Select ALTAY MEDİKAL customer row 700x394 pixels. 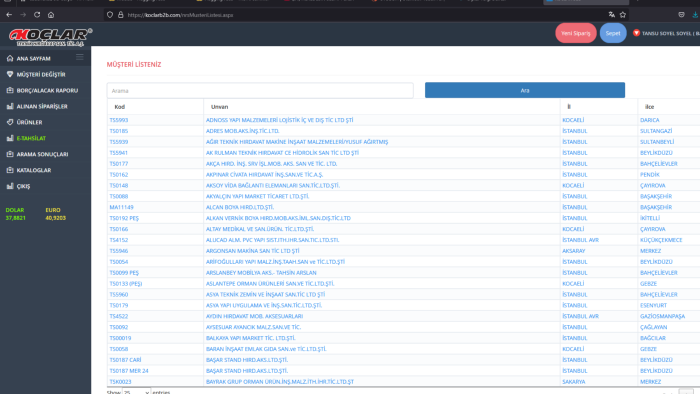[x=260, y=229]
